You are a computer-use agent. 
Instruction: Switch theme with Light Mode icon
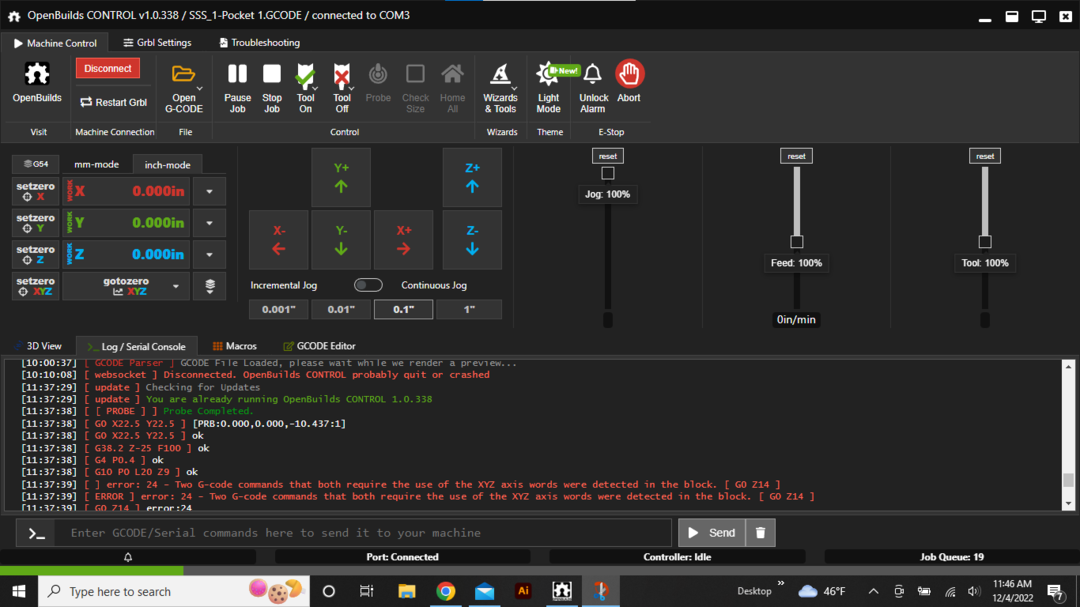click(549, 75)
